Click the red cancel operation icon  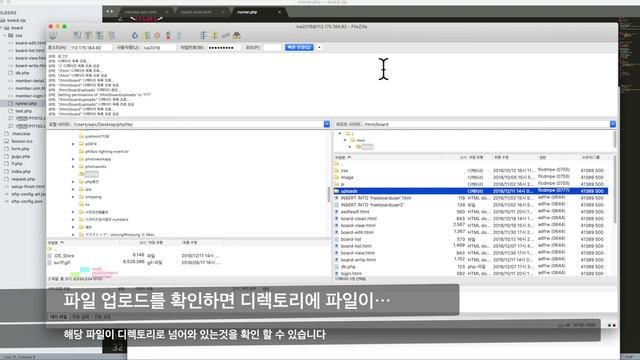click(157, 36)
